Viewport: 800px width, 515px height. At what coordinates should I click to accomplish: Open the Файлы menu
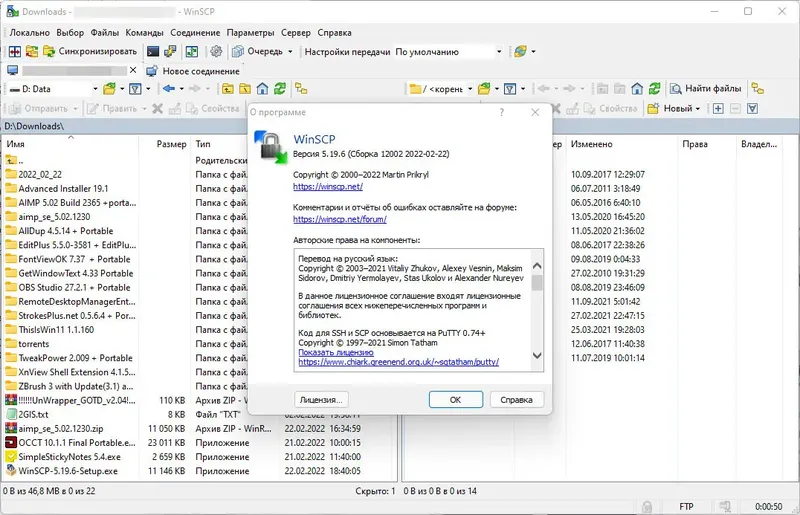tap(105, 33)
